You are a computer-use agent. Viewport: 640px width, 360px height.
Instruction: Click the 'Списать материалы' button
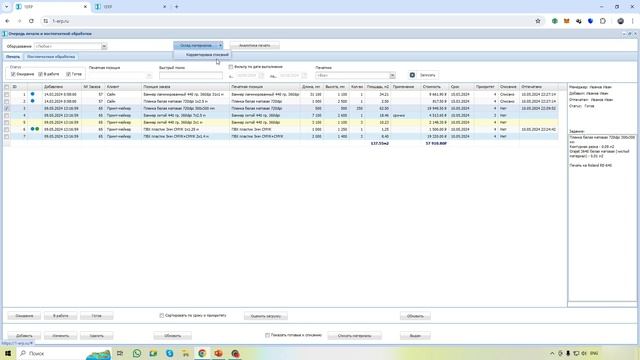[355, 336]
